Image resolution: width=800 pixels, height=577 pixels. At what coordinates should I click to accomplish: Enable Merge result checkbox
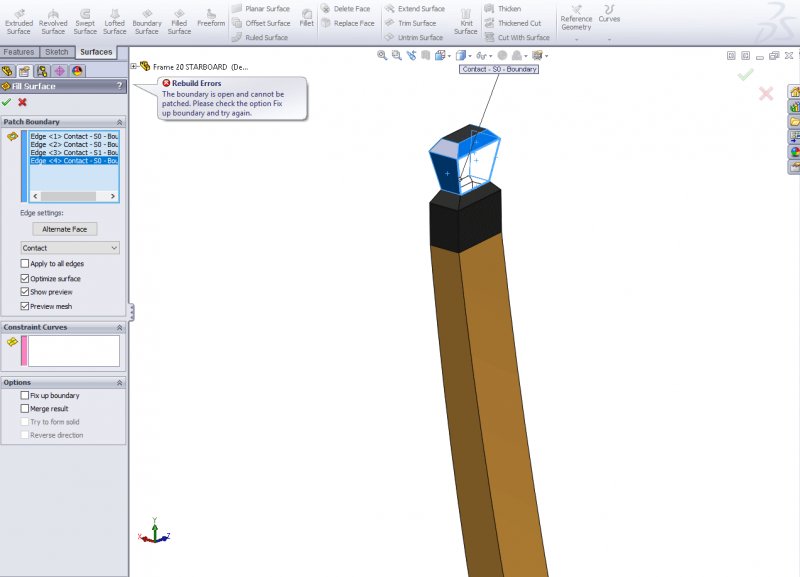24,409
